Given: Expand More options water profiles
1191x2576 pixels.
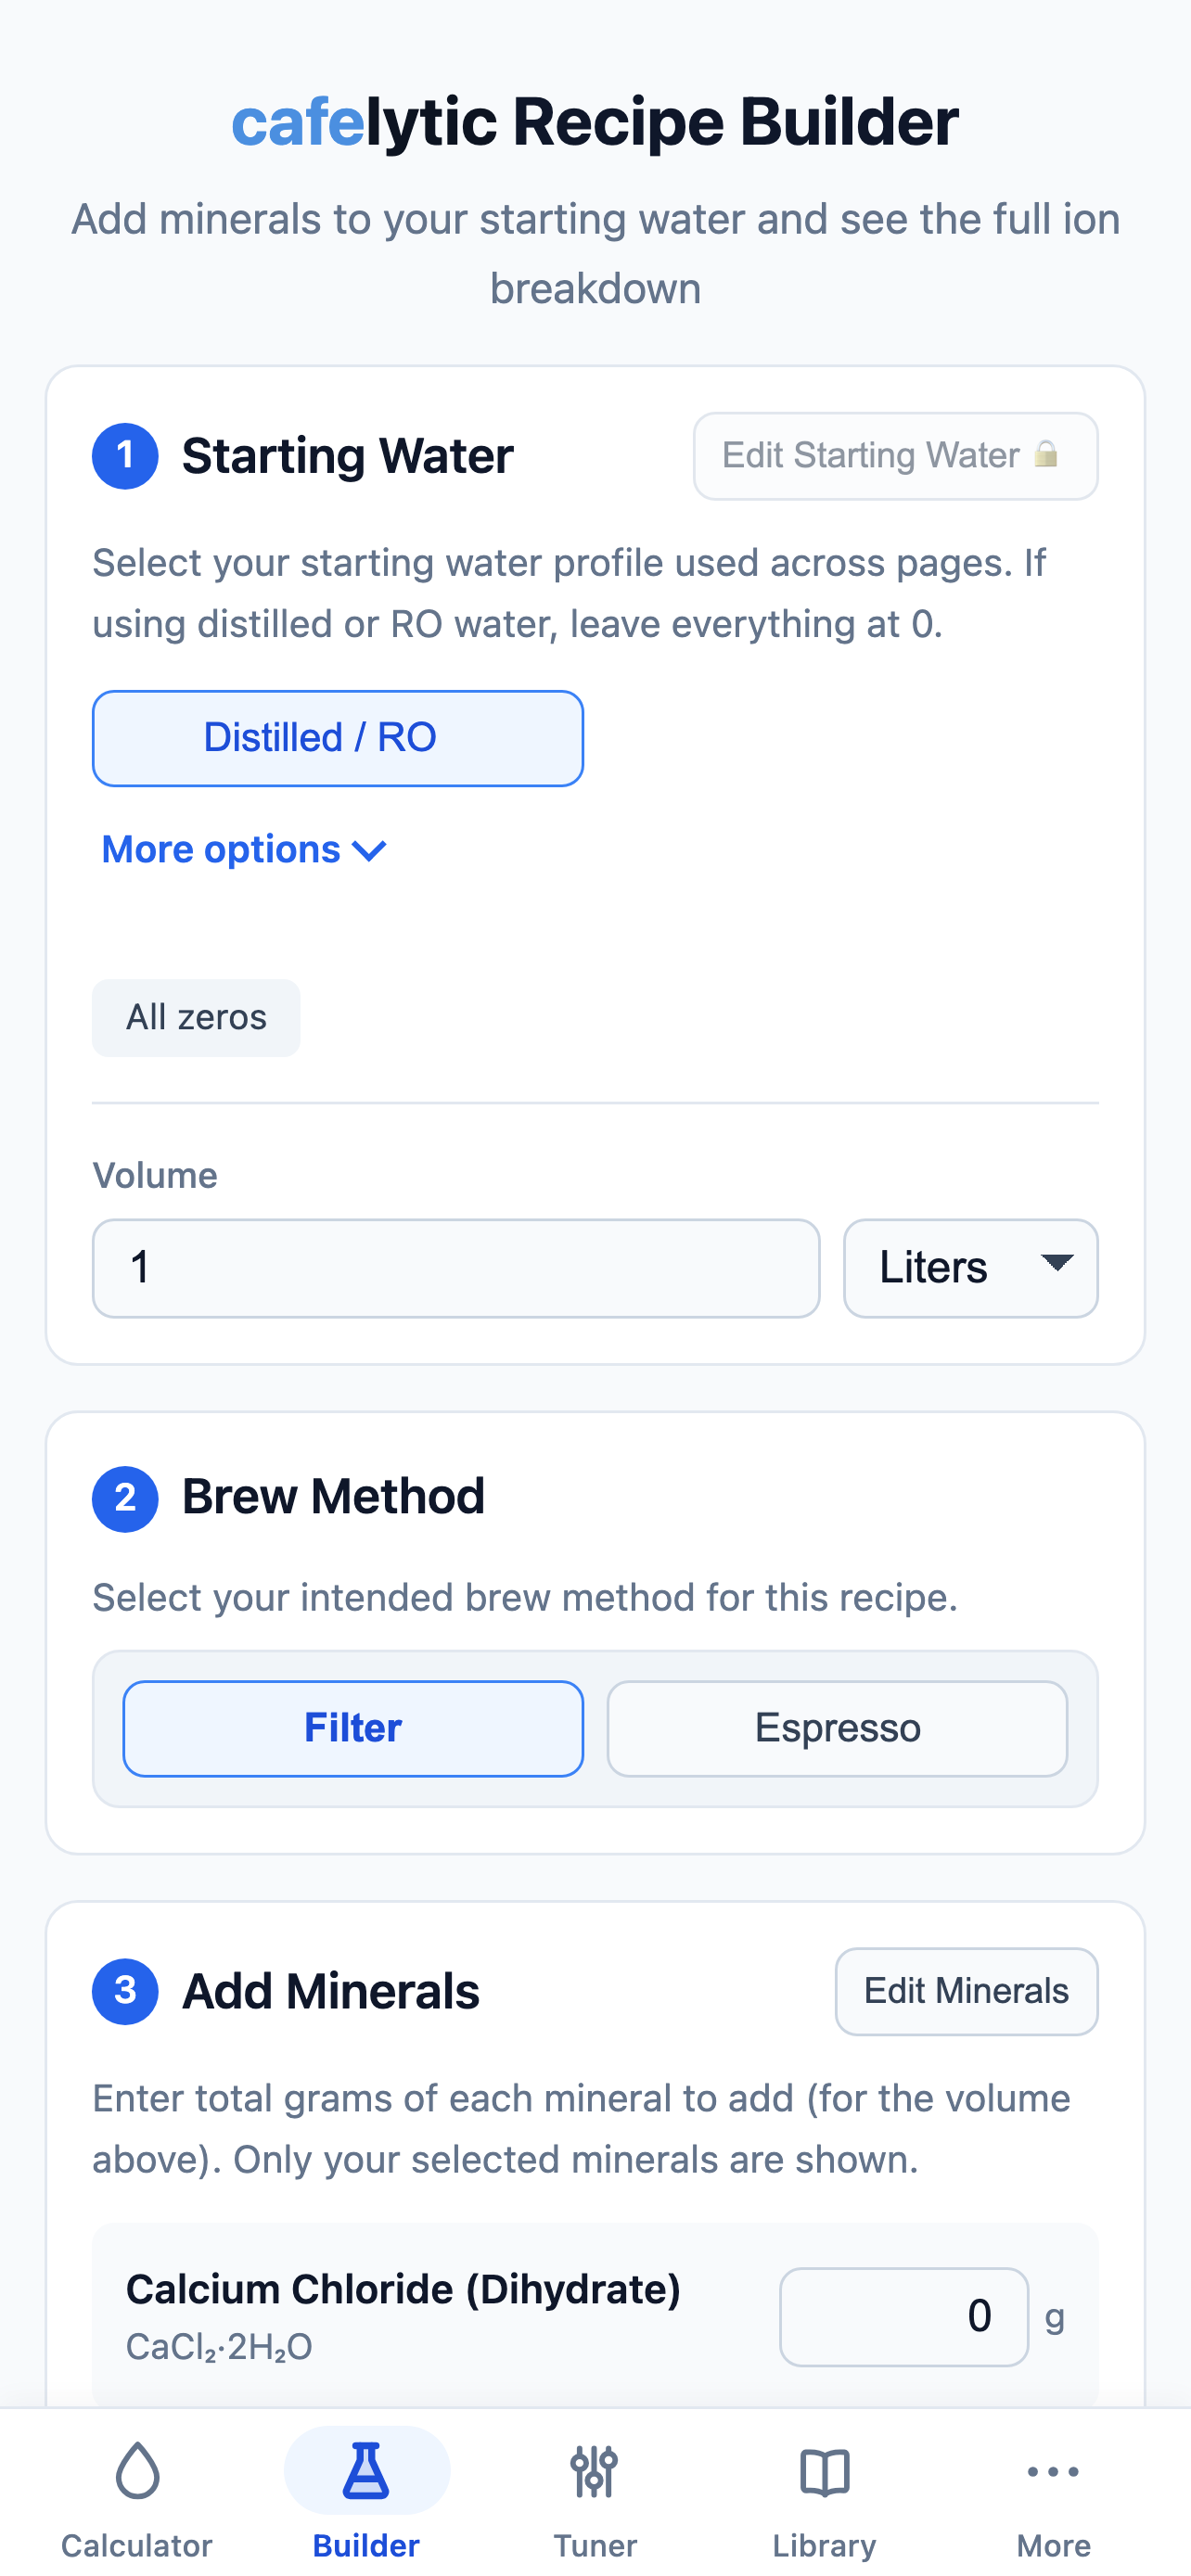Looking at the screenshot, I should point(244,850).
